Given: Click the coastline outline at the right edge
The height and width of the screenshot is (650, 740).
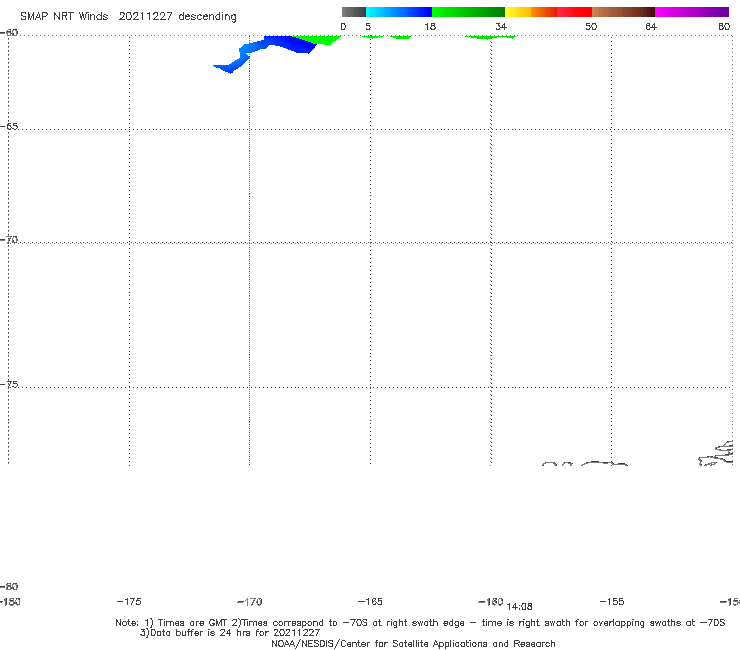Looking at the screenshot, I should [x=716, y=453].
